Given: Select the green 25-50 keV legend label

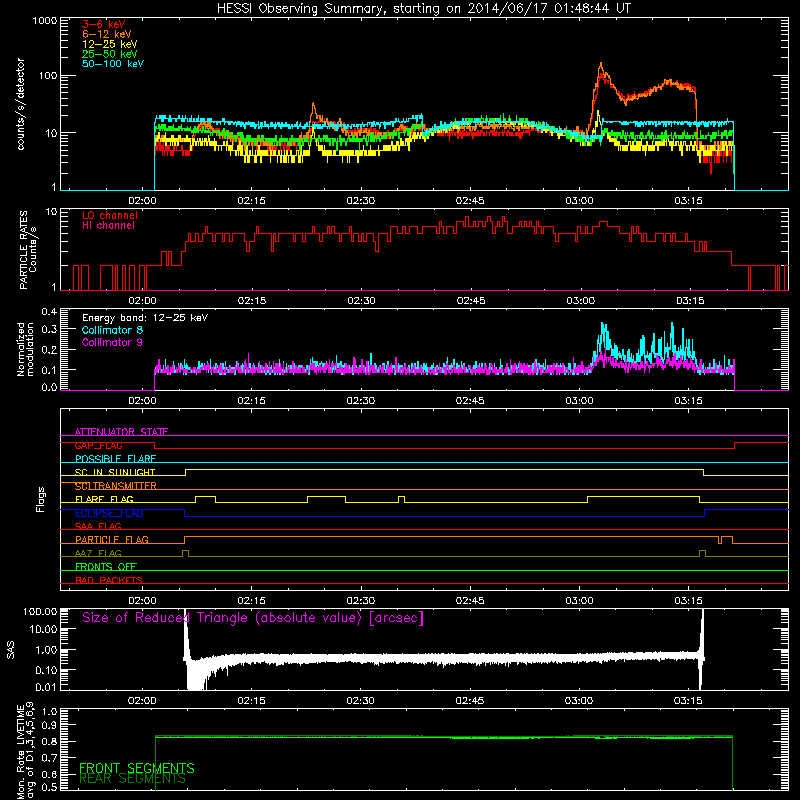Looking at the screenshot, I should [110, 54].
